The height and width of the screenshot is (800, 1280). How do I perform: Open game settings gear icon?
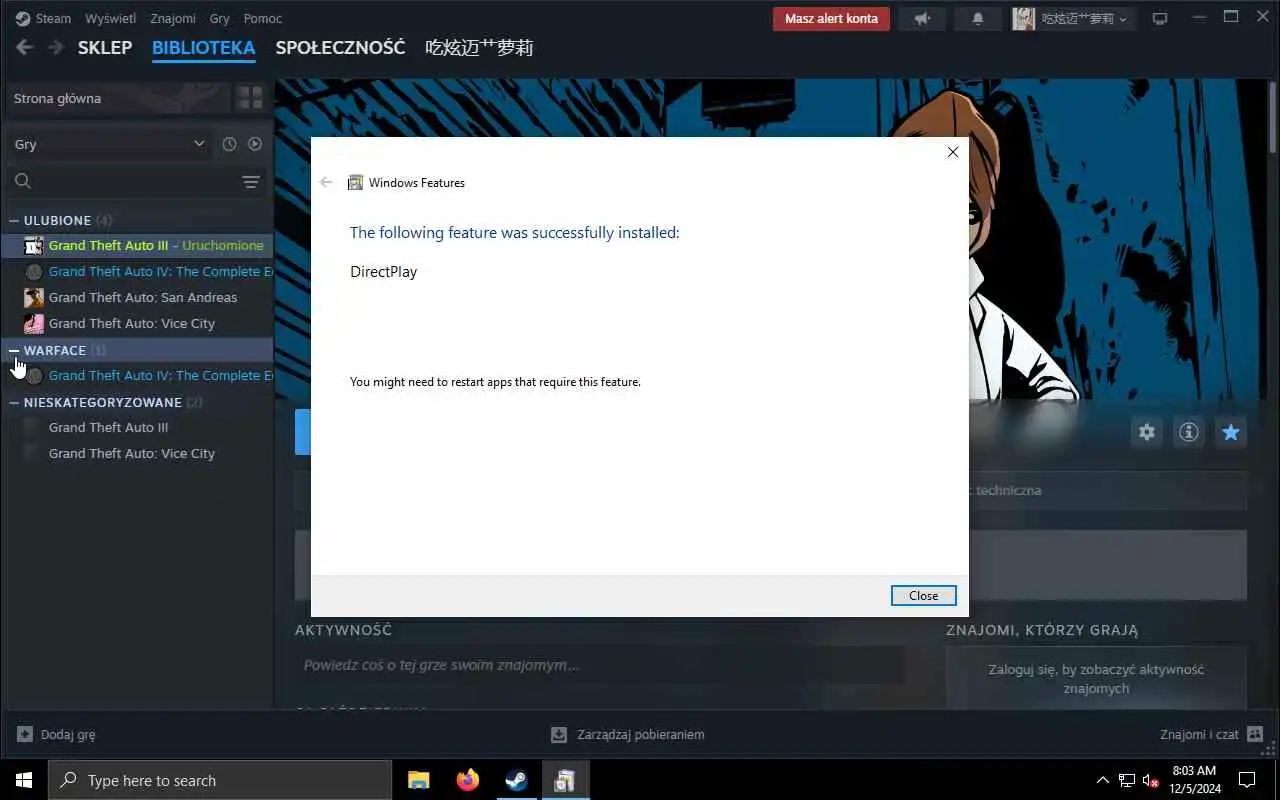pos(1147,432)
